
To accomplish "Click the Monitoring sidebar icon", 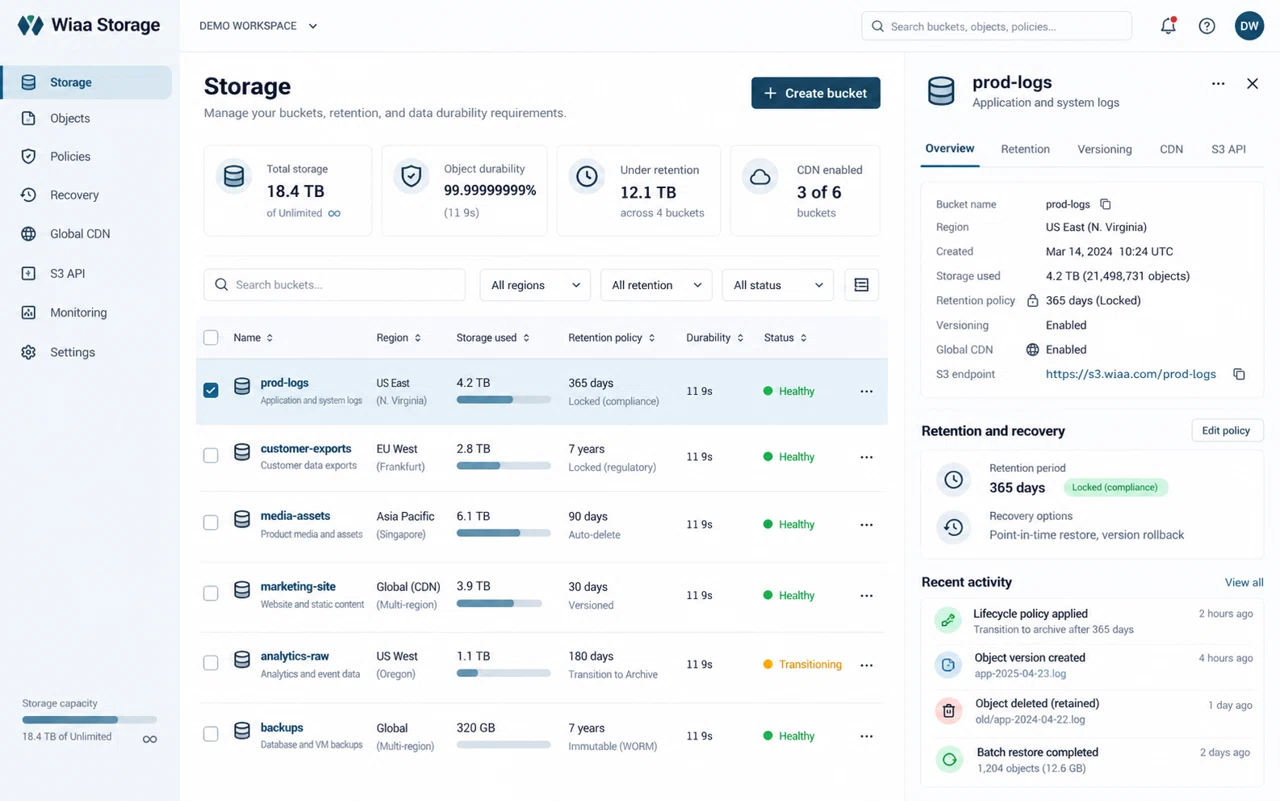I will 29,312.
